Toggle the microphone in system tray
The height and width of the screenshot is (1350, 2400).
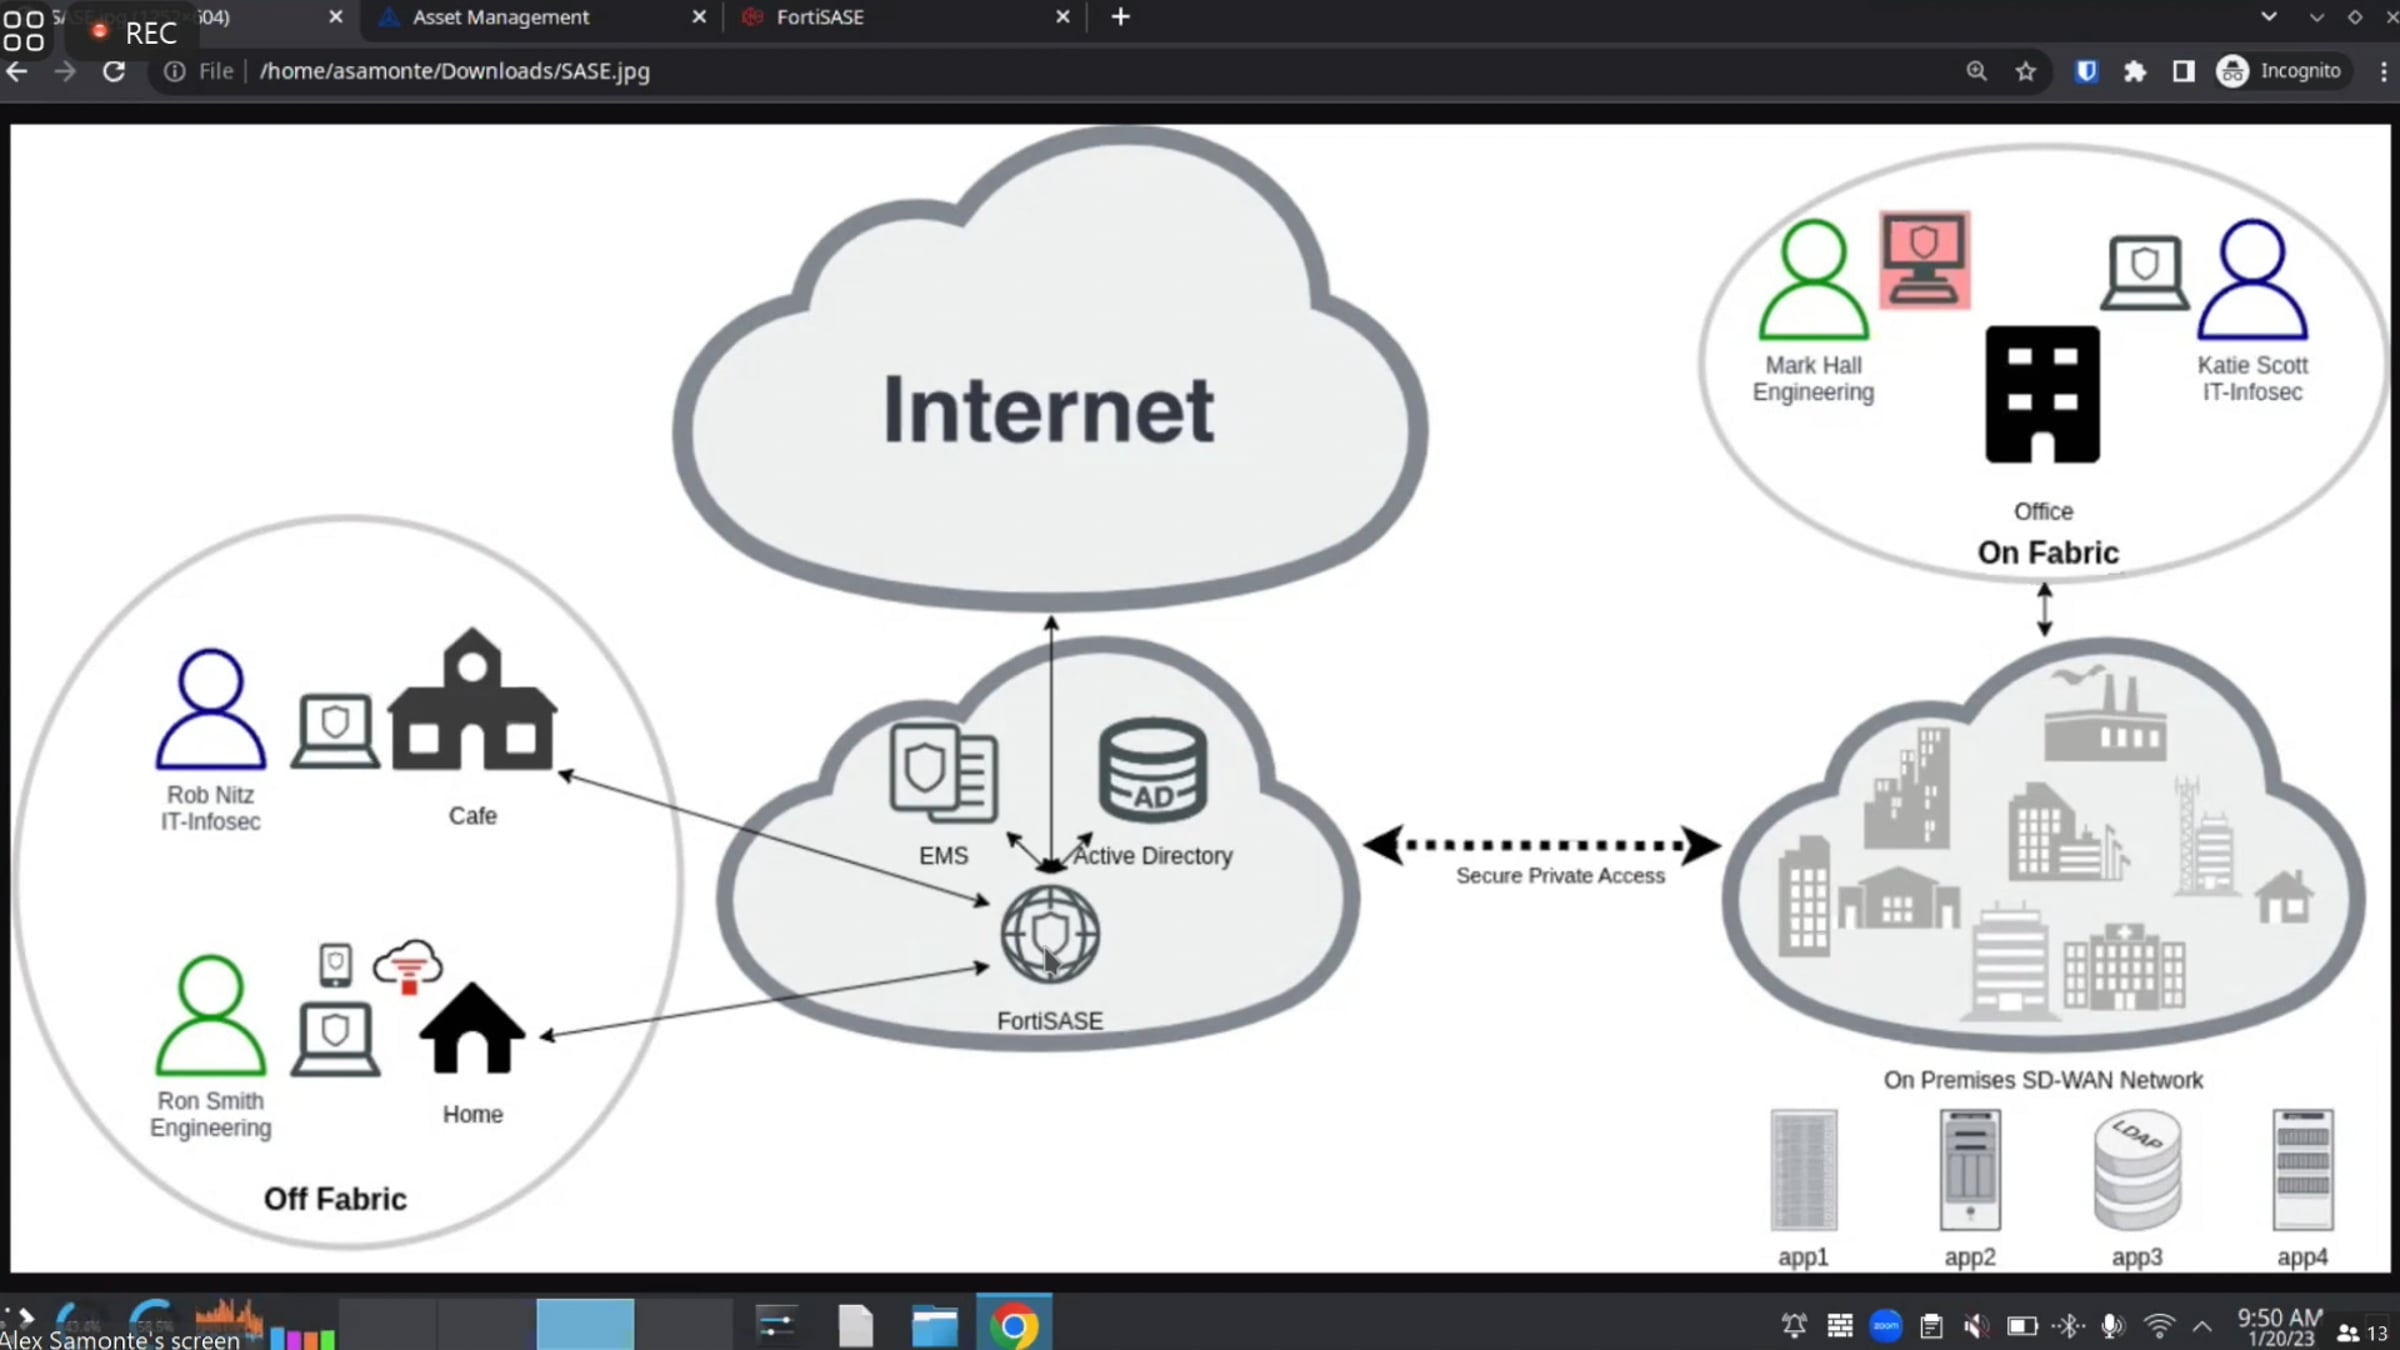(x=2111, y=1327)
